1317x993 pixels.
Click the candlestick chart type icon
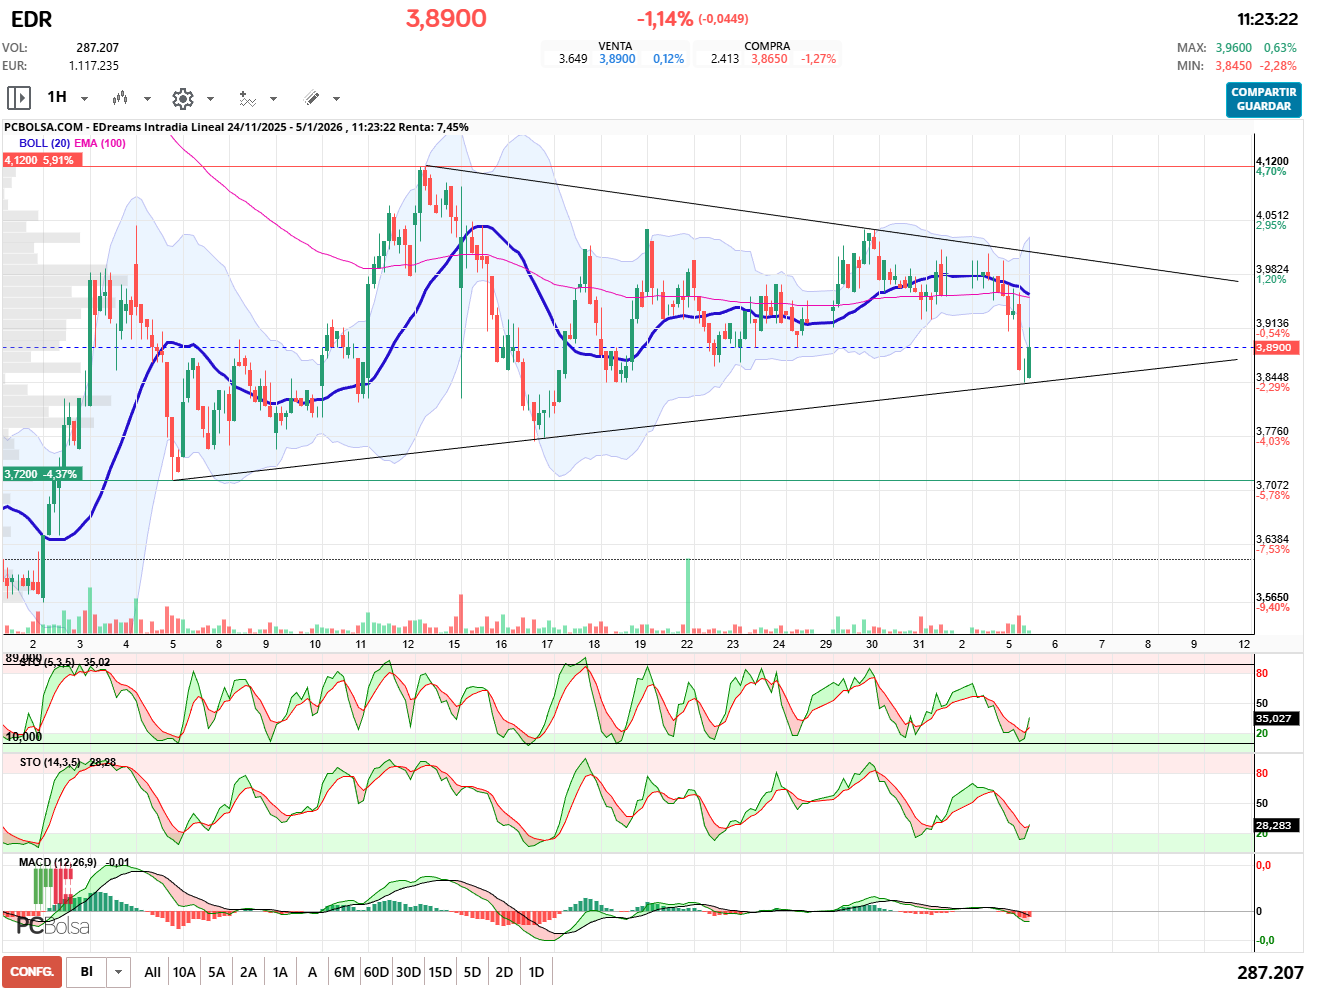pyautogui.click(x=120, y=98)
